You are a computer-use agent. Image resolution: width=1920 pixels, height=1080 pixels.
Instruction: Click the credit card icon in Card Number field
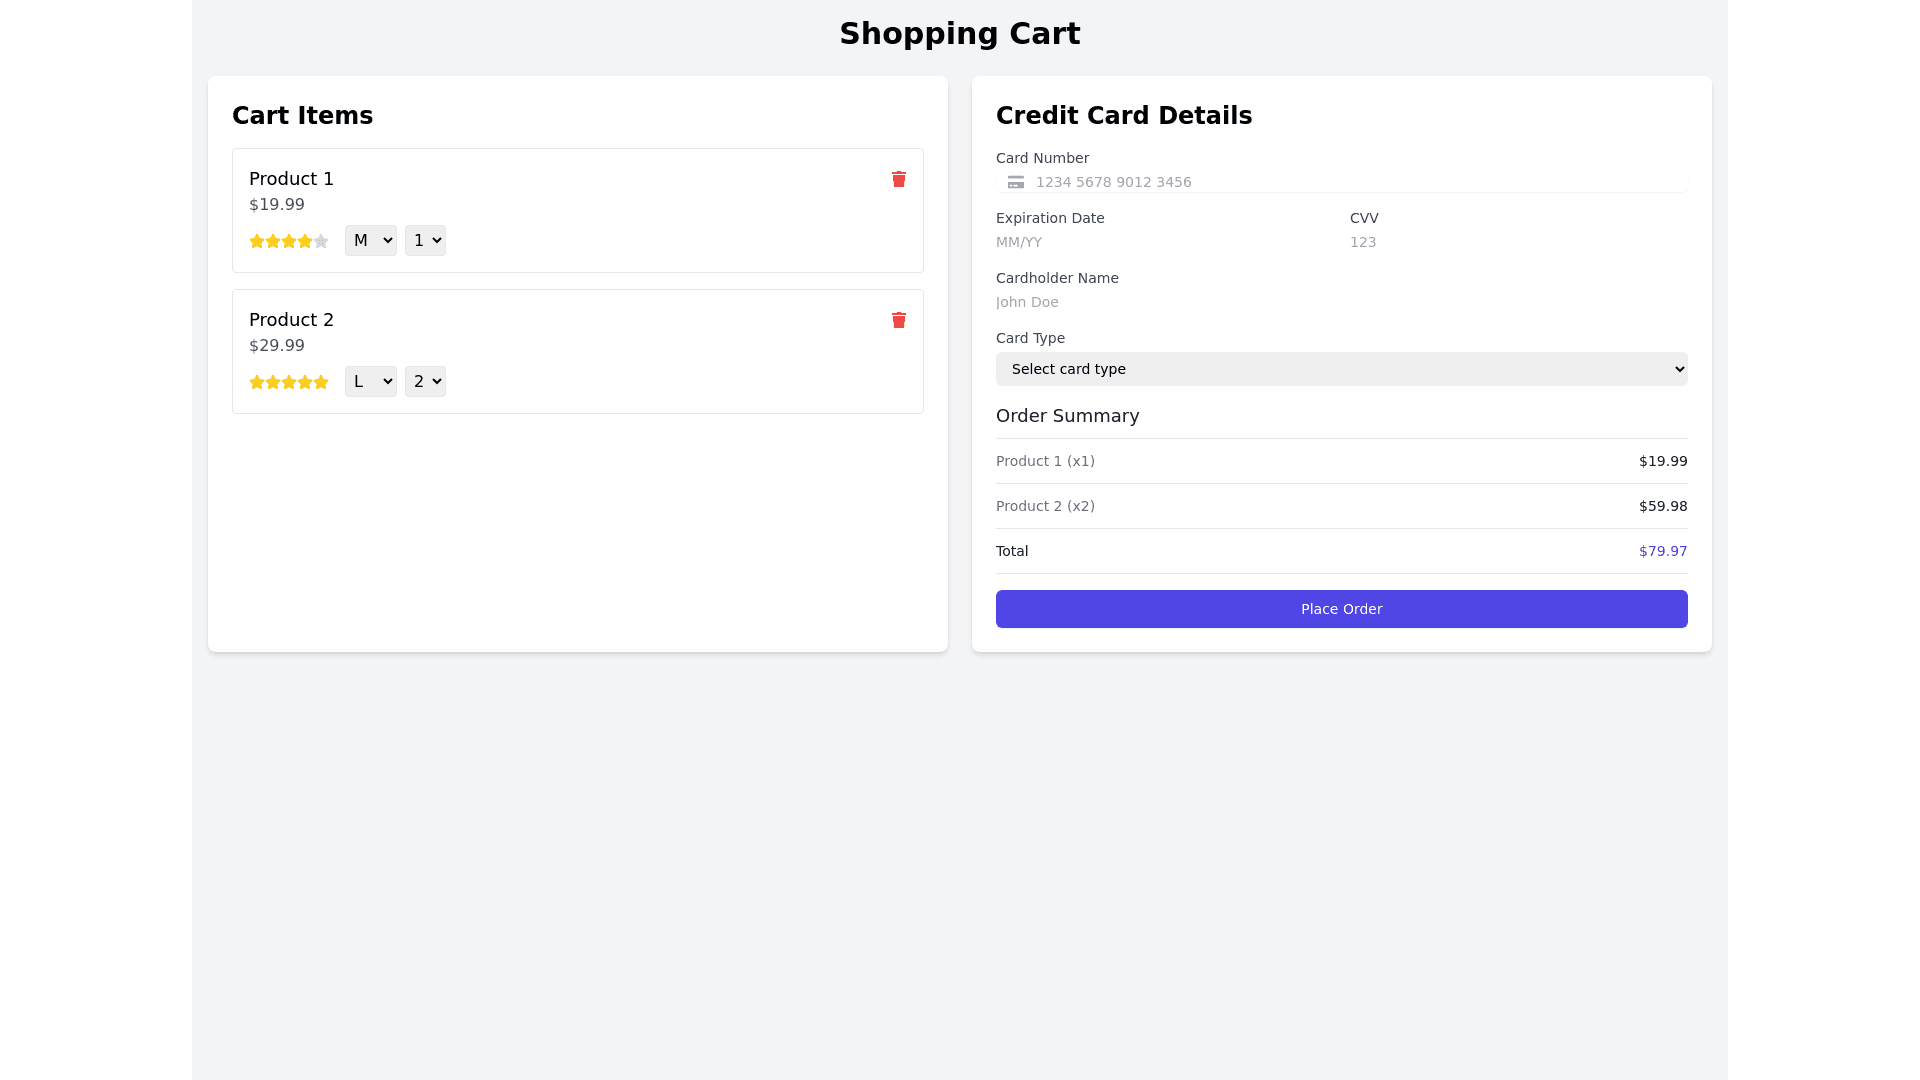[x=1015, y=182]
